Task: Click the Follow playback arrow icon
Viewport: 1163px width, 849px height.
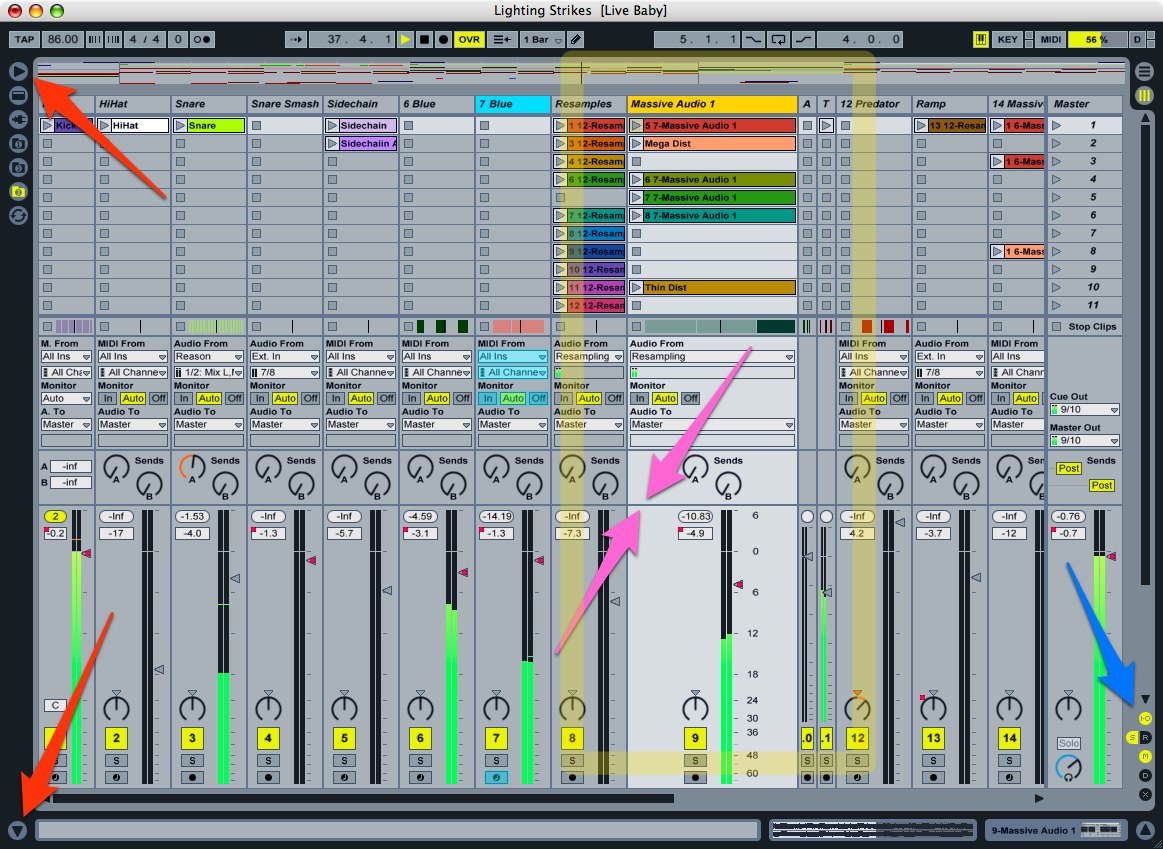Action: point(296,39)
